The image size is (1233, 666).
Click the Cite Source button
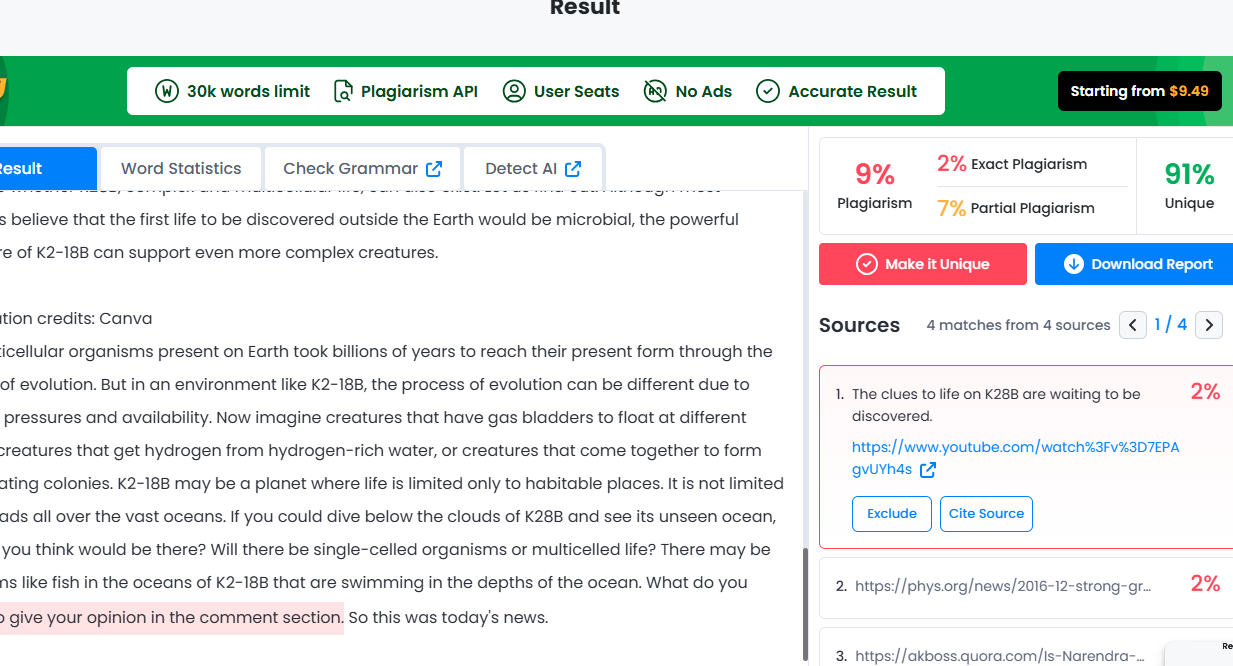[986, 513]
